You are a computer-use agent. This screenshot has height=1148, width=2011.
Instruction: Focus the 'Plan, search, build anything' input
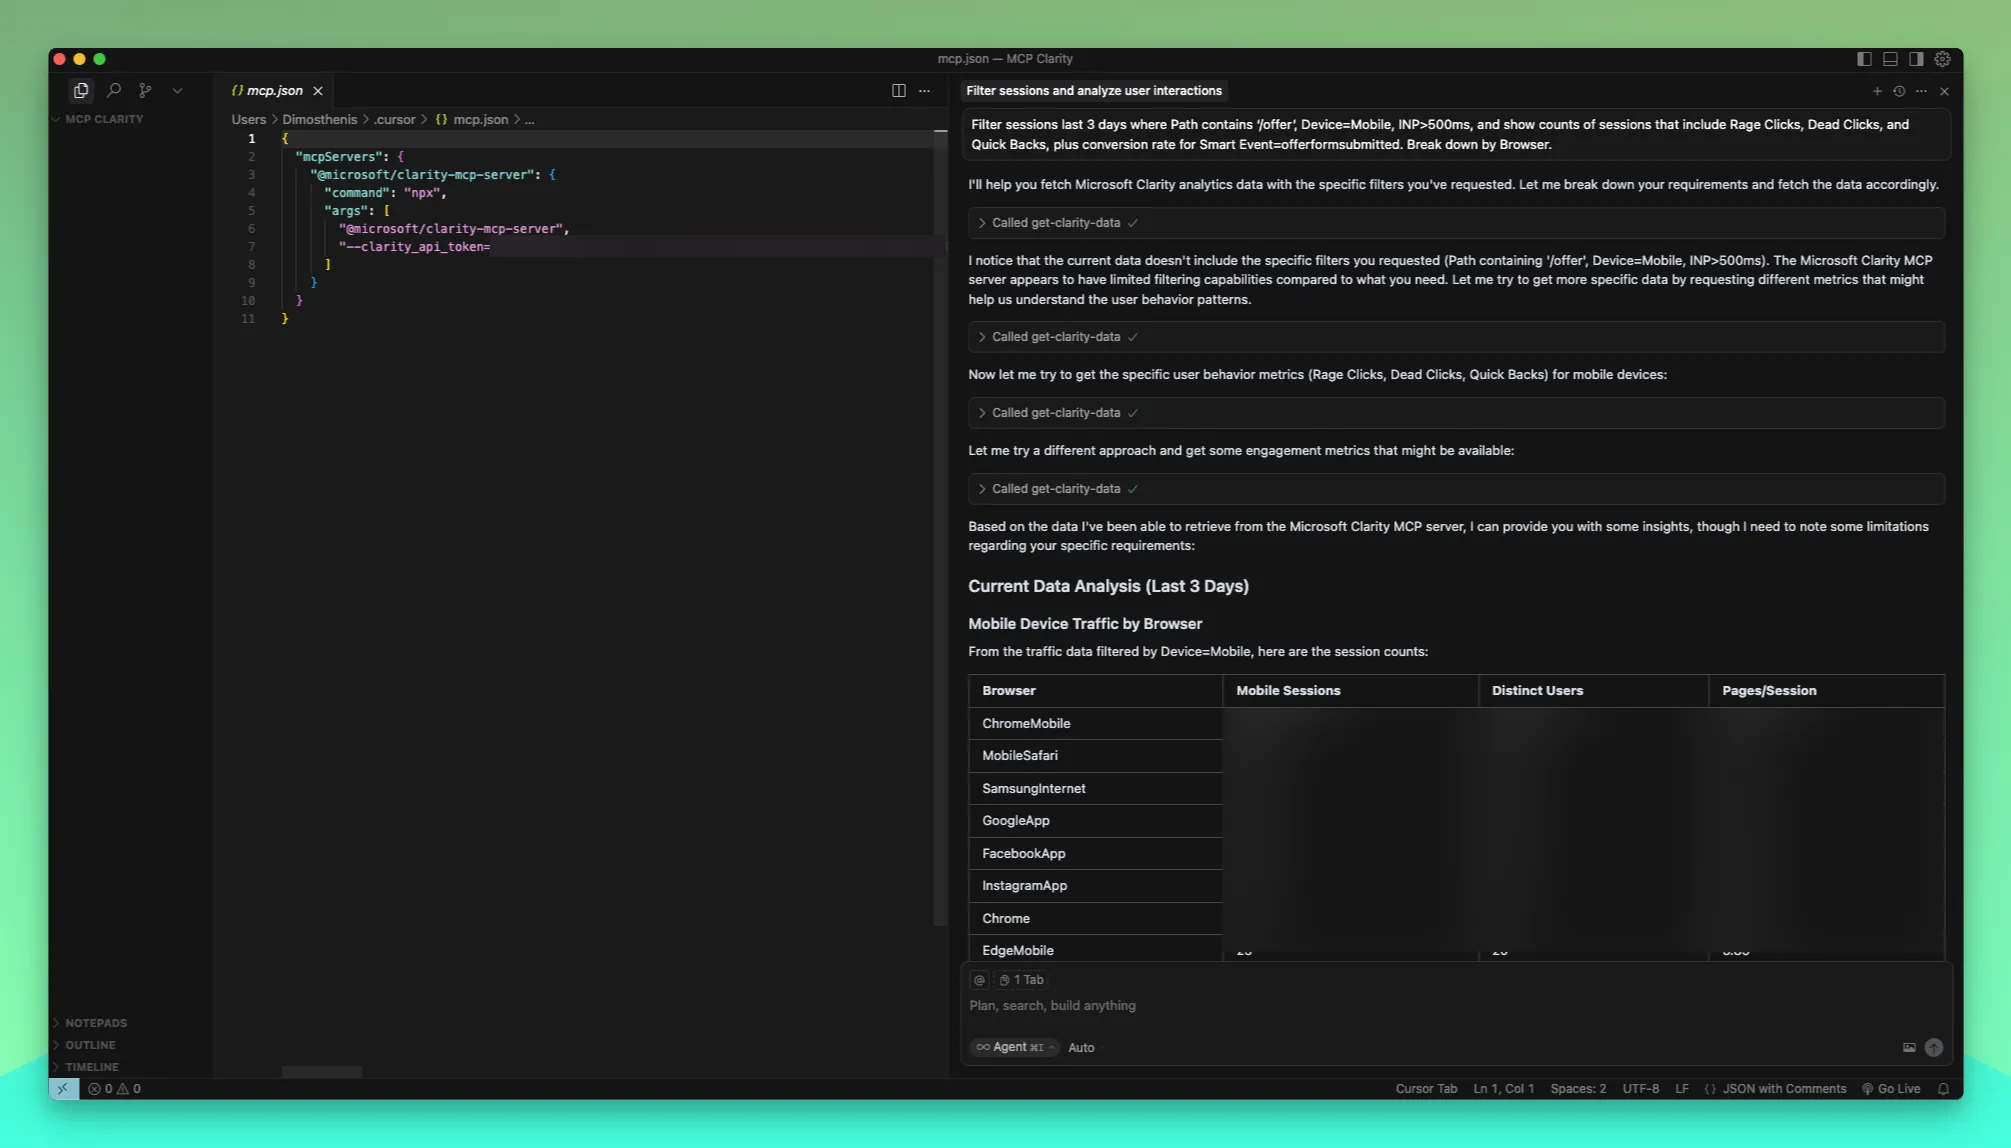point(1455,1006)
